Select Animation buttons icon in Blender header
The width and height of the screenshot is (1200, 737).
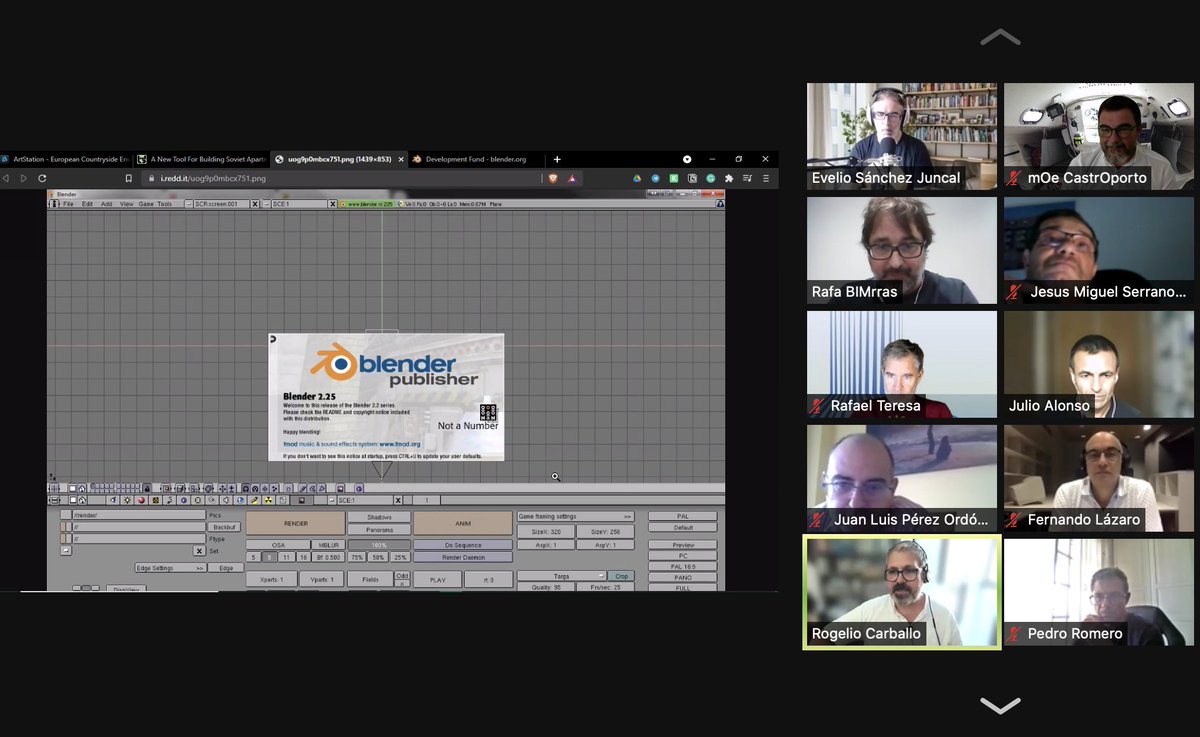coord(170,500)
